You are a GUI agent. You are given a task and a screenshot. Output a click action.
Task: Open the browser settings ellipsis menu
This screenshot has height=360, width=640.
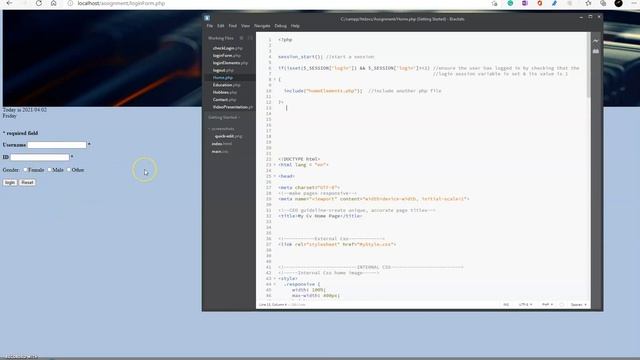[x=633, y=3]
